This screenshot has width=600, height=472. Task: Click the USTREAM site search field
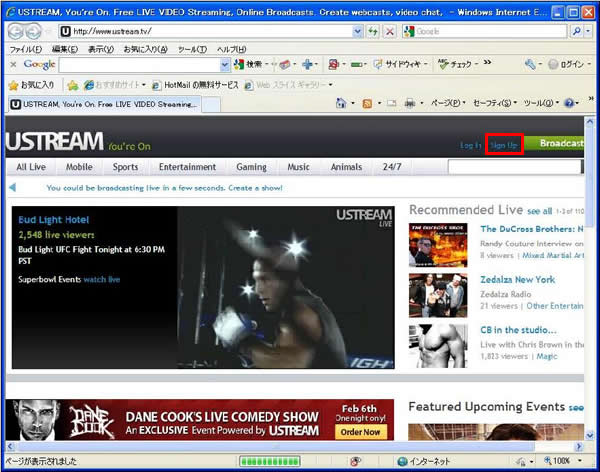(515, 167)
